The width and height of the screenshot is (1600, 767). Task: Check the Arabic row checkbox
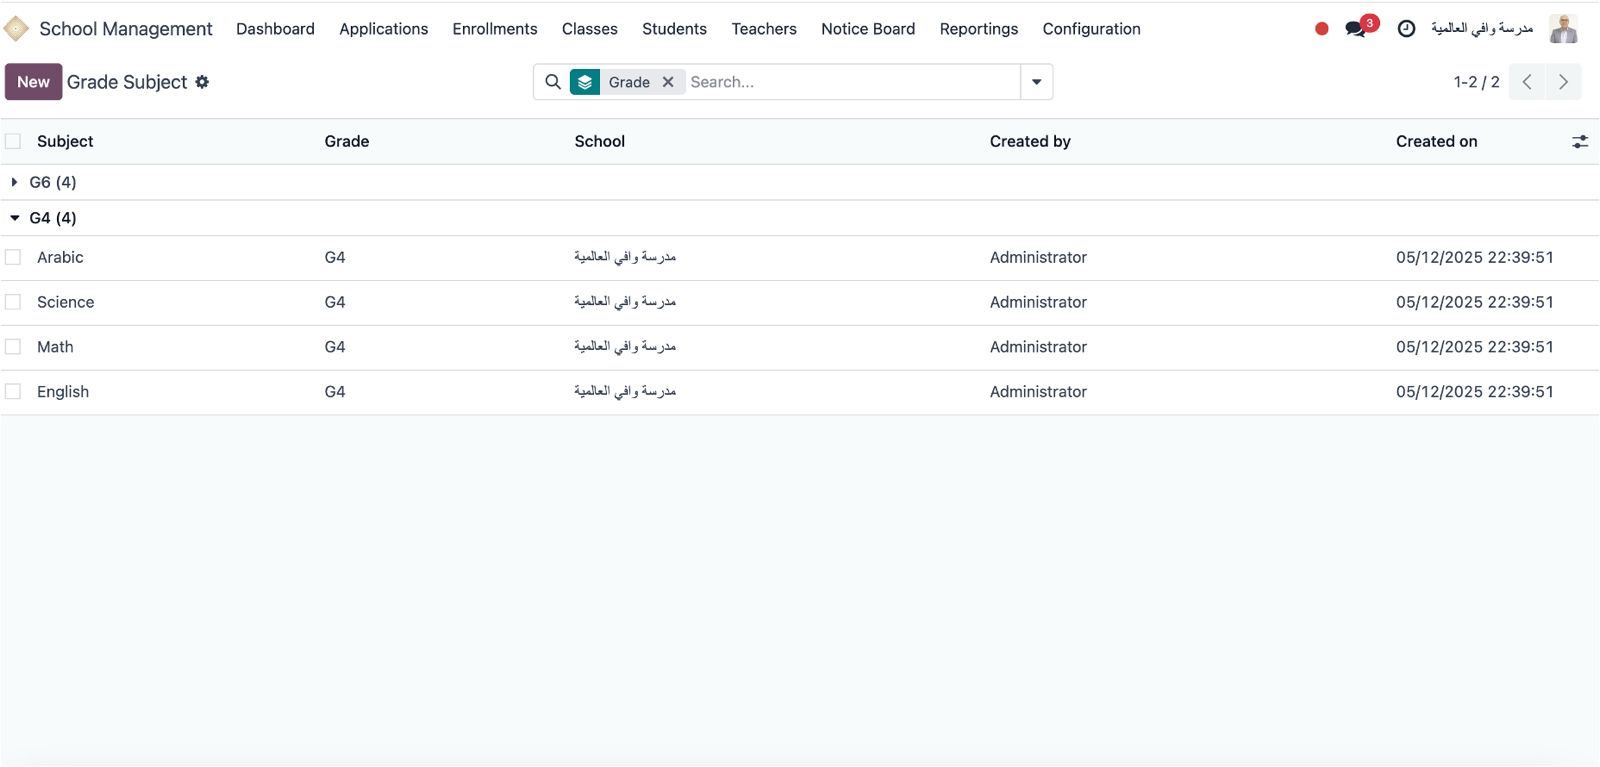tap(13, 257)
